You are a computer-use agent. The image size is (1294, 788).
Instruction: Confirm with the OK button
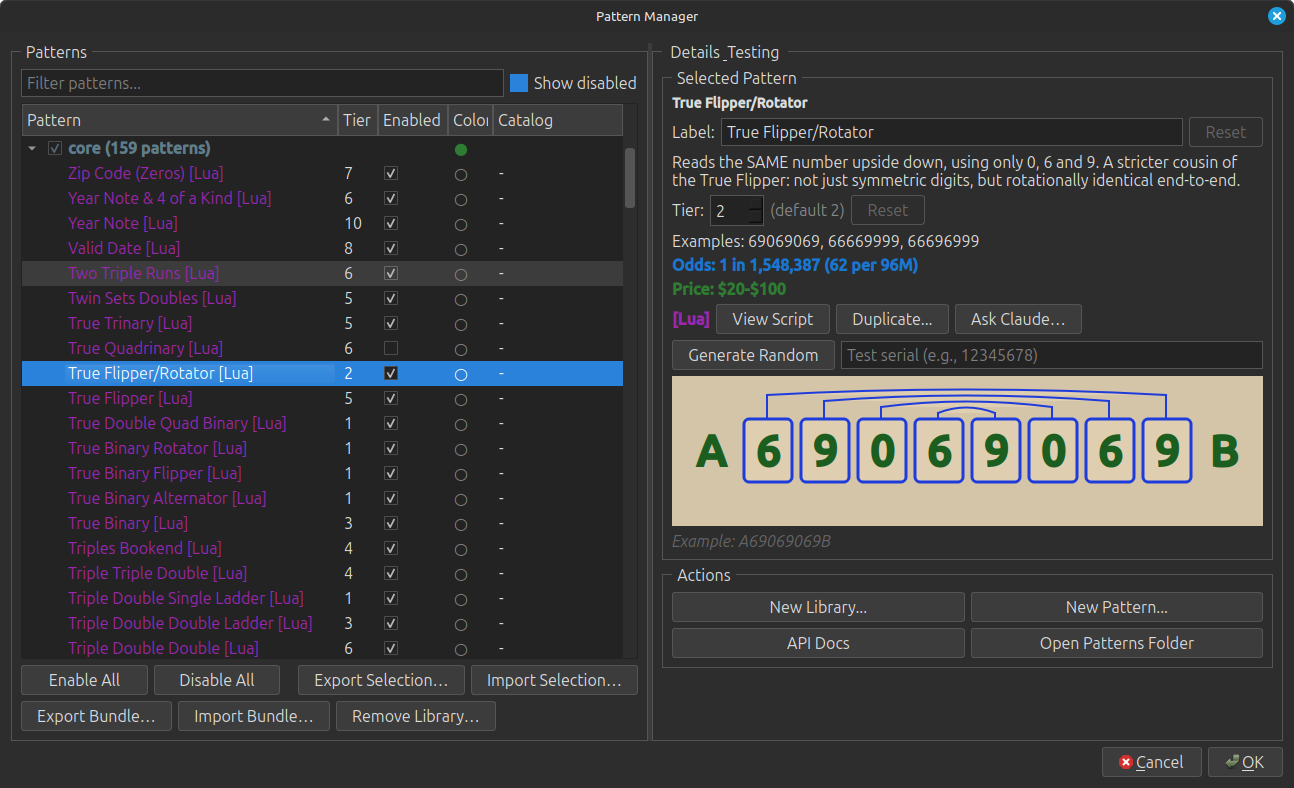coord(1245,762)
